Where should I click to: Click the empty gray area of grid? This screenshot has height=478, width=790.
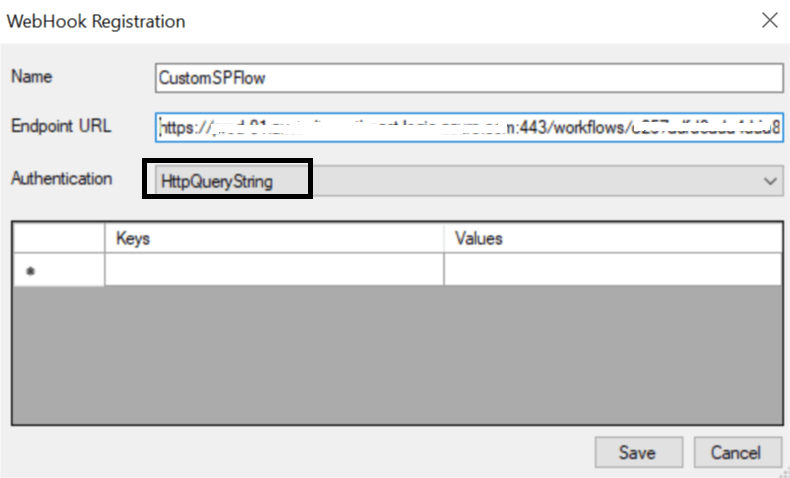(x=400, y=360)
